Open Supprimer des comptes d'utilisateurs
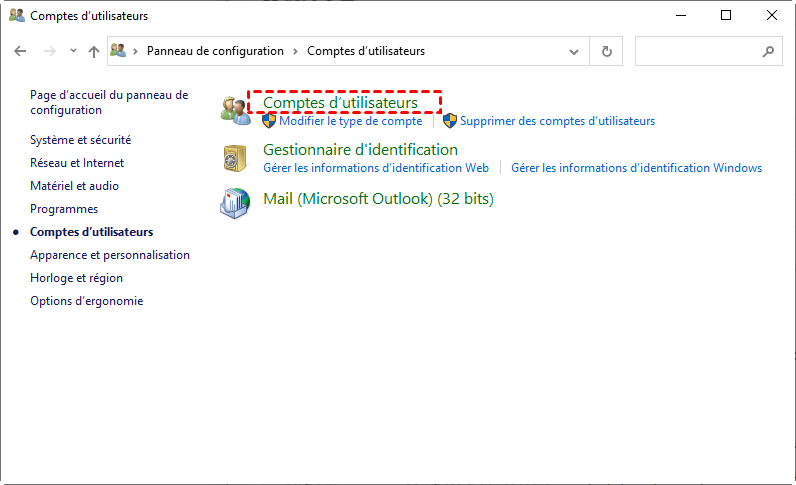796x485 pixels. click(x=557, y=121)
